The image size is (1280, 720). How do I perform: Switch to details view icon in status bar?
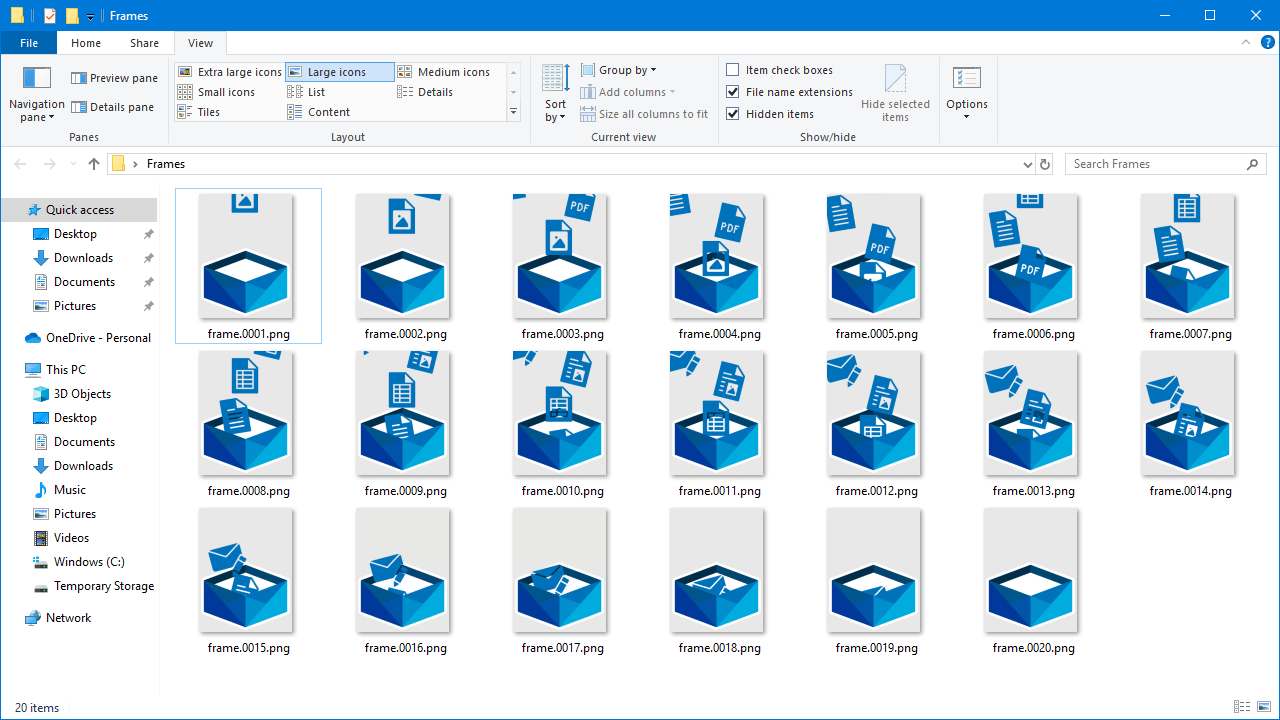(x=1241, y=707)
